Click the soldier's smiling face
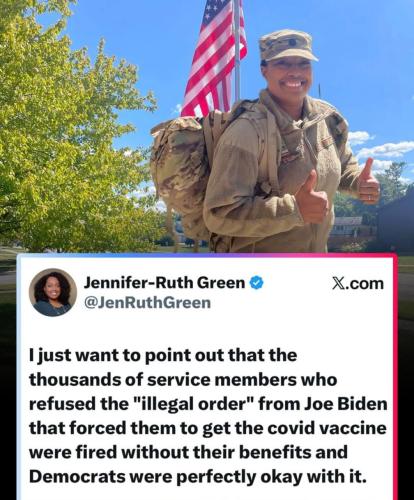Viewport: 414px width, 500px height. (291, 77)
